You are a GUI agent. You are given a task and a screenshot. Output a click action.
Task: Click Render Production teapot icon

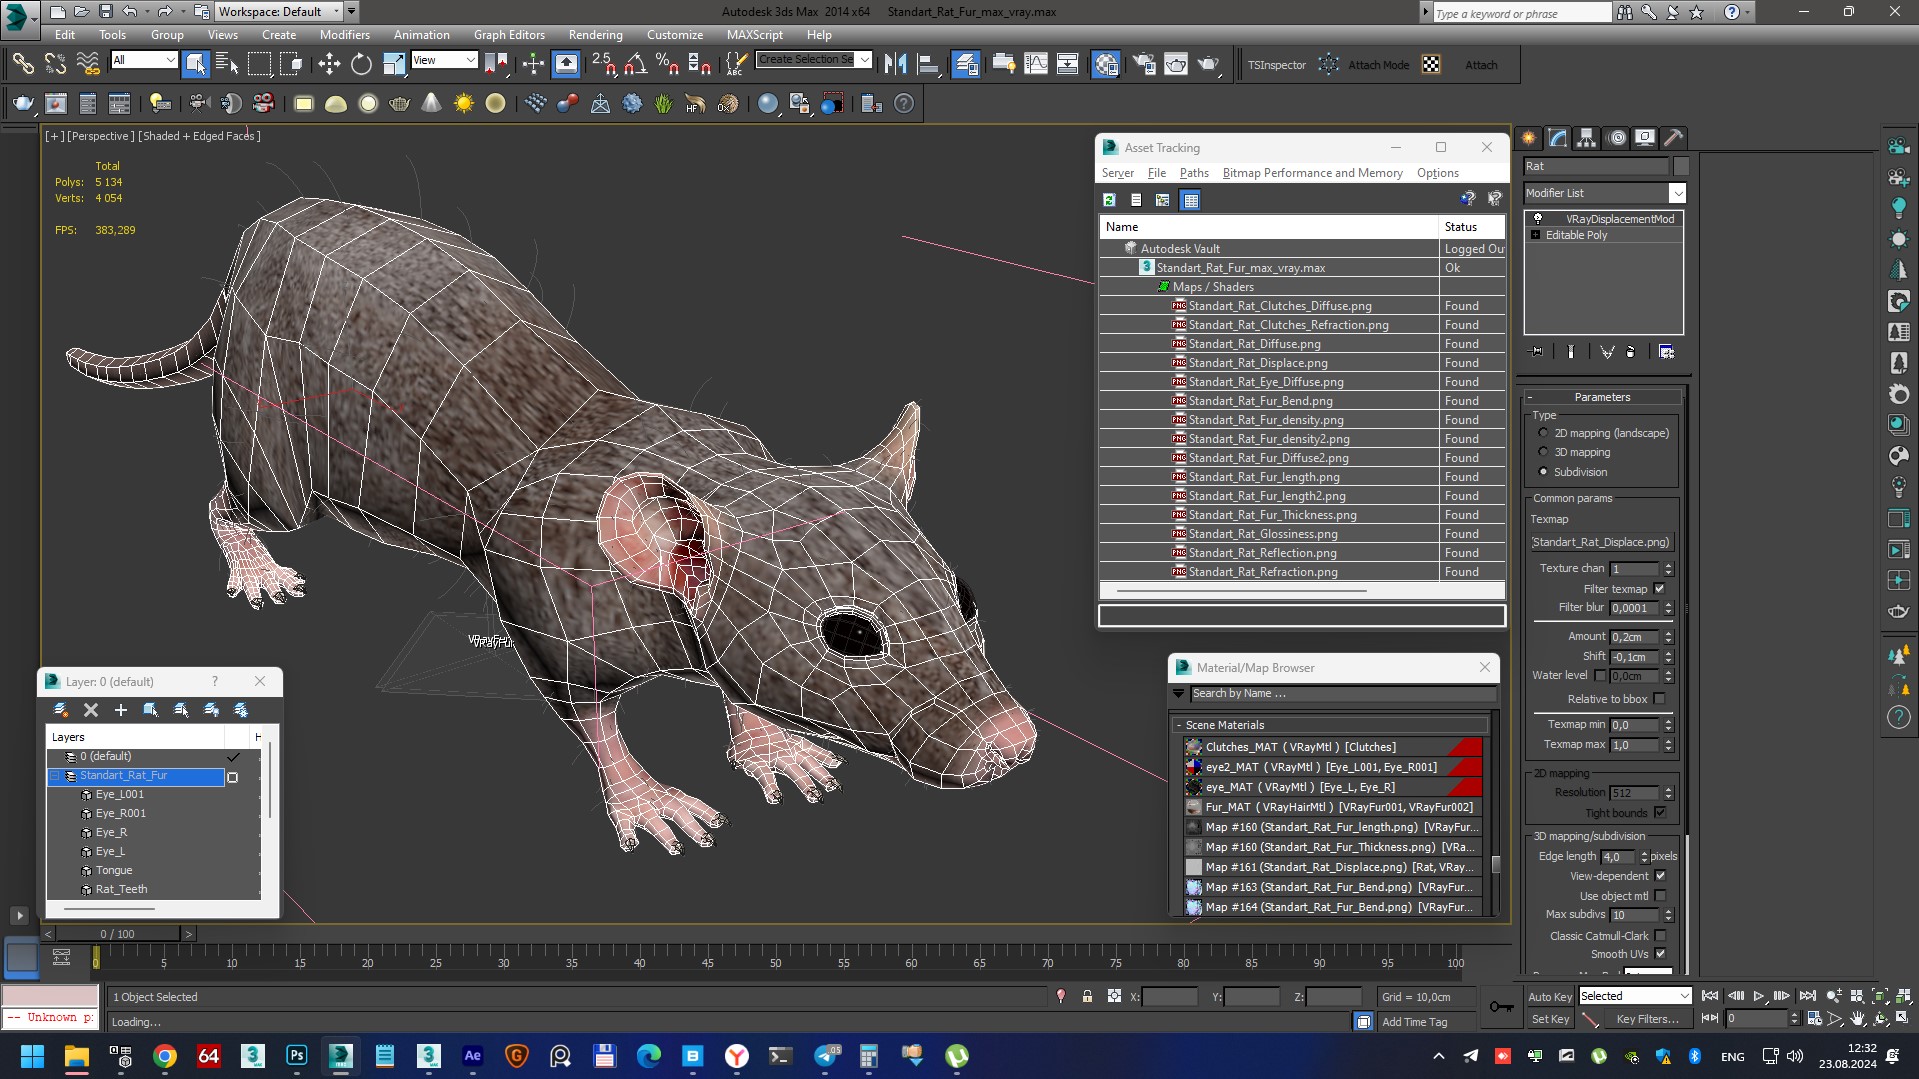[1209, 65]
